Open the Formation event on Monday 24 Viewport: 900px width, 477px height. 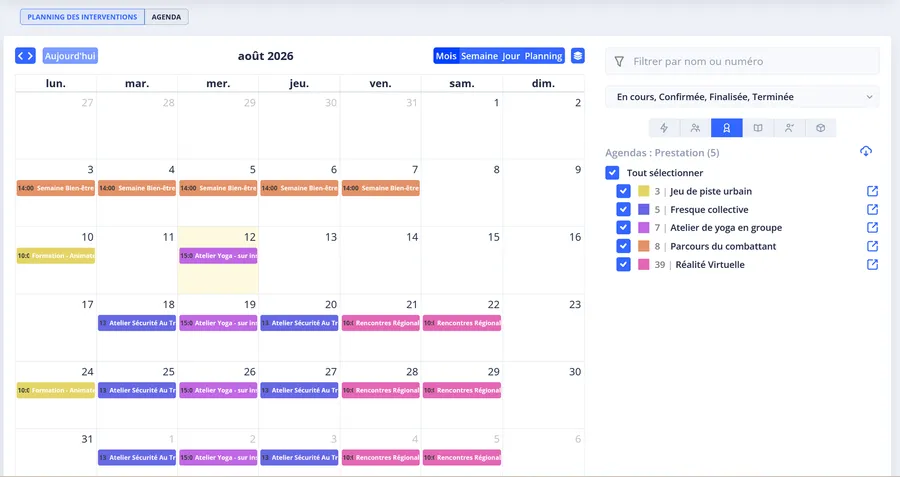pos(56,390)
